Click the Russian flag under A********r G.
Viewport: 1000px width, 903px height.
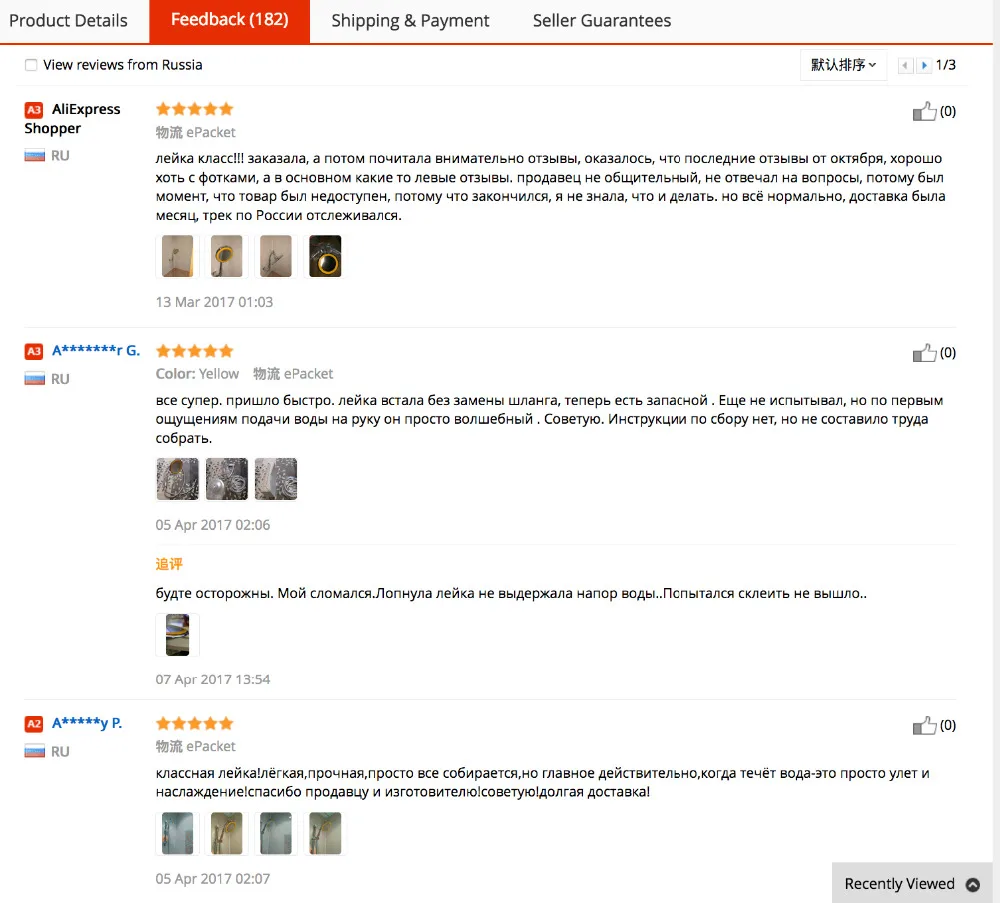coord(34,379)
